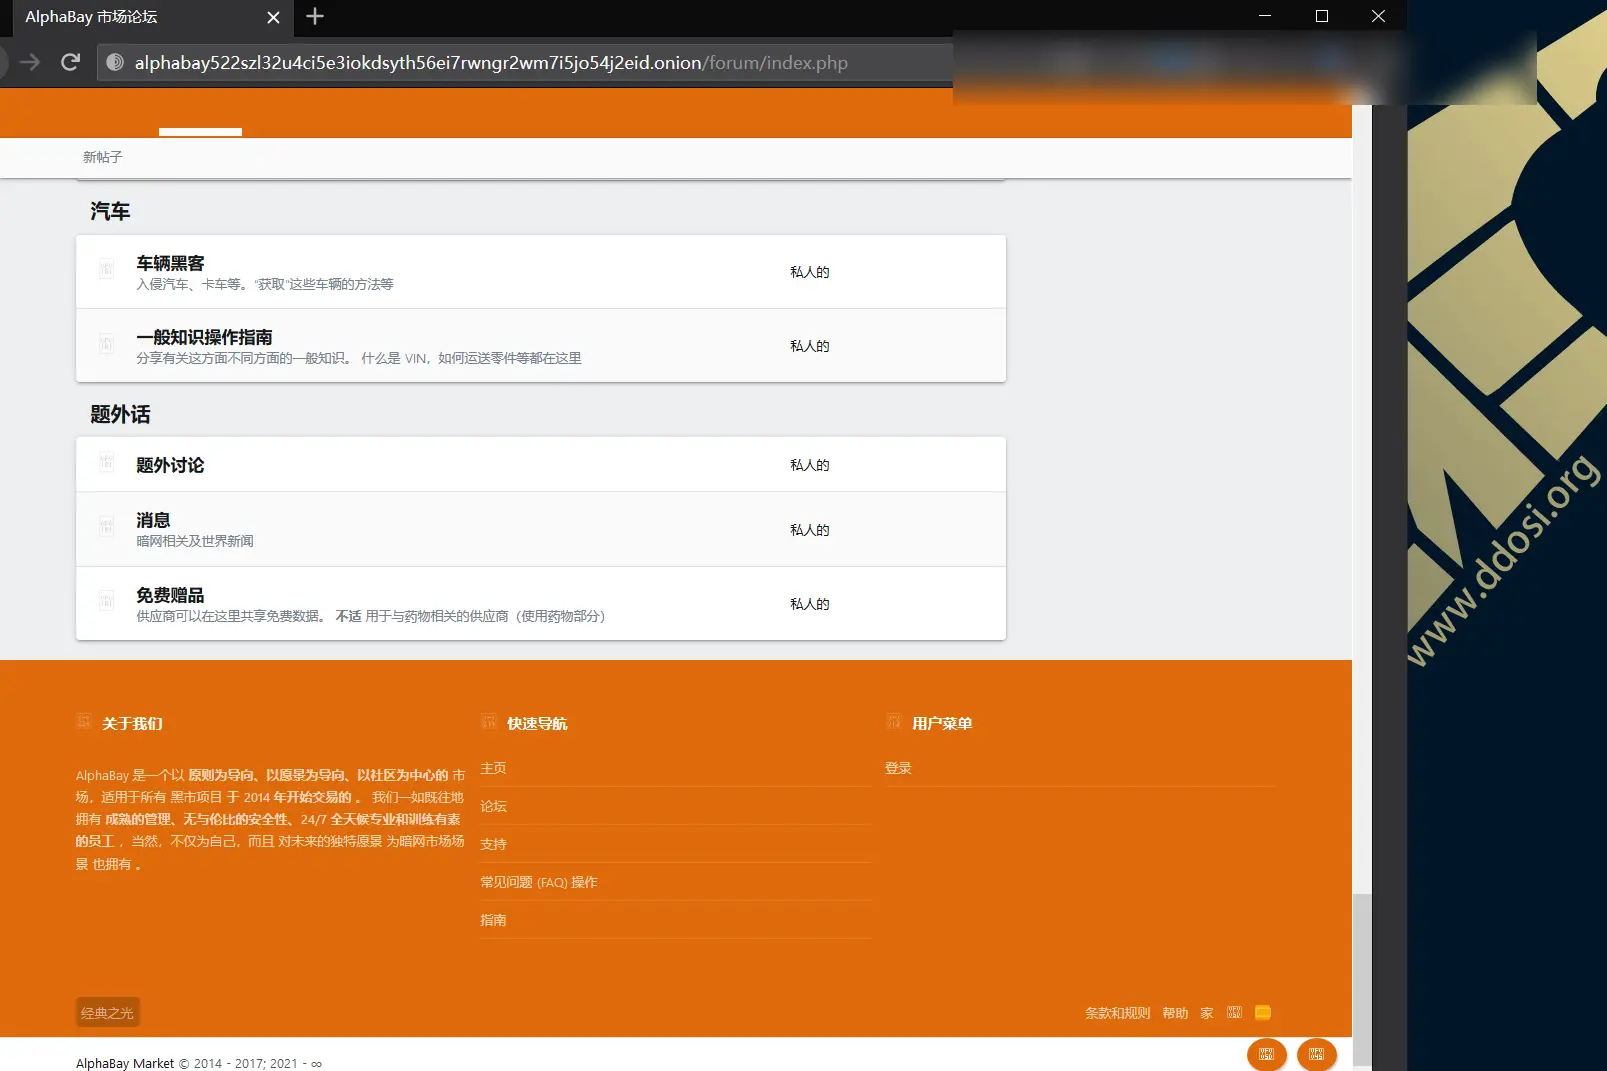The height and width of the screenshot is (1071, 1607).
Task: Click 私人的 label in 车辆黑客 row
Action: point(809,272)
